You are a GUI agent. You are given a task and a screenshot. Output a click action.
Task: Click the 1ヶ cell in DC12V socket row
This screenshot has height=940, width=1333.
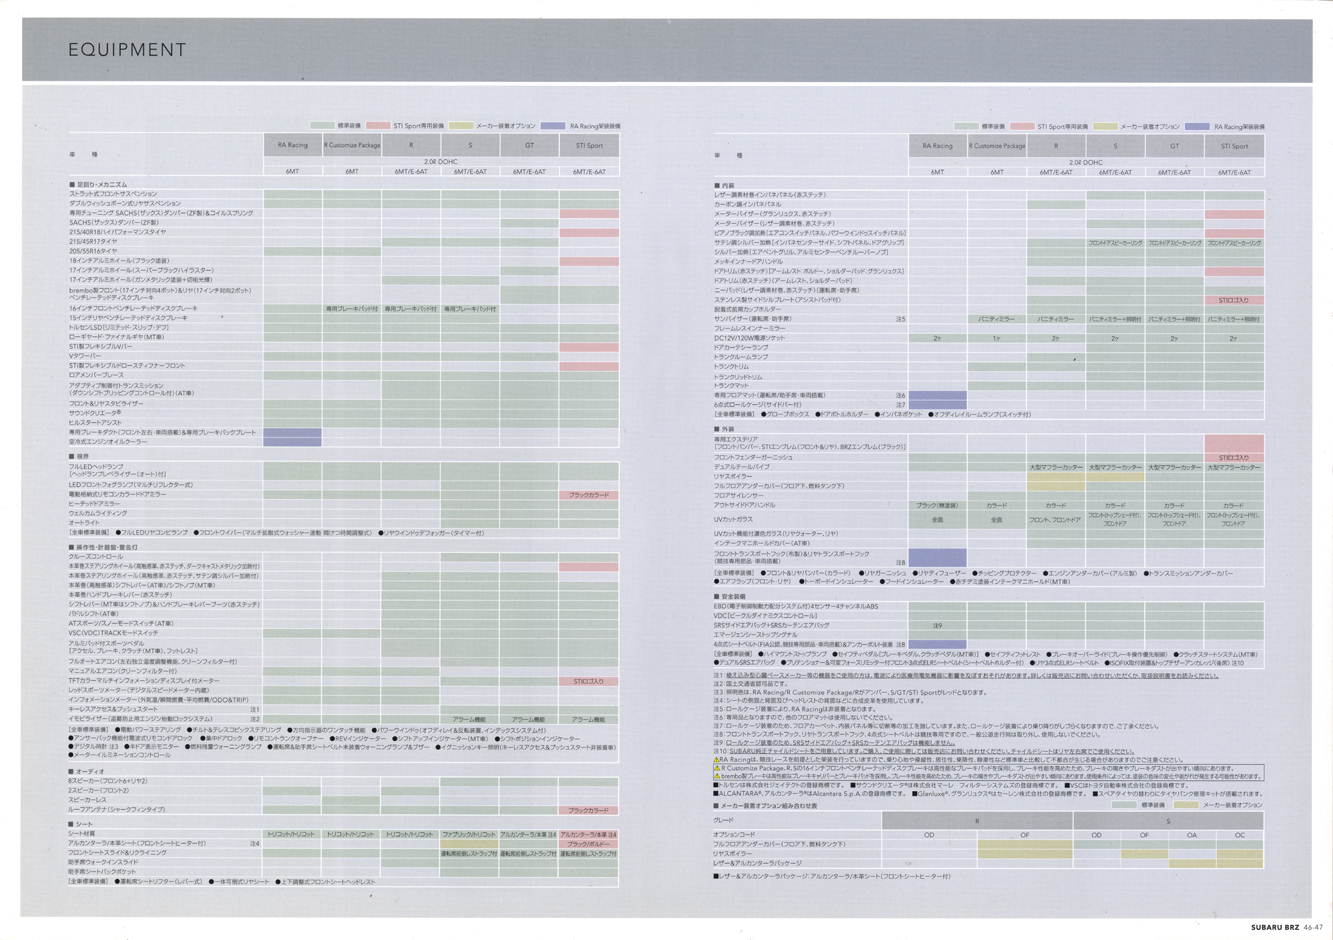tap(997, 338)
